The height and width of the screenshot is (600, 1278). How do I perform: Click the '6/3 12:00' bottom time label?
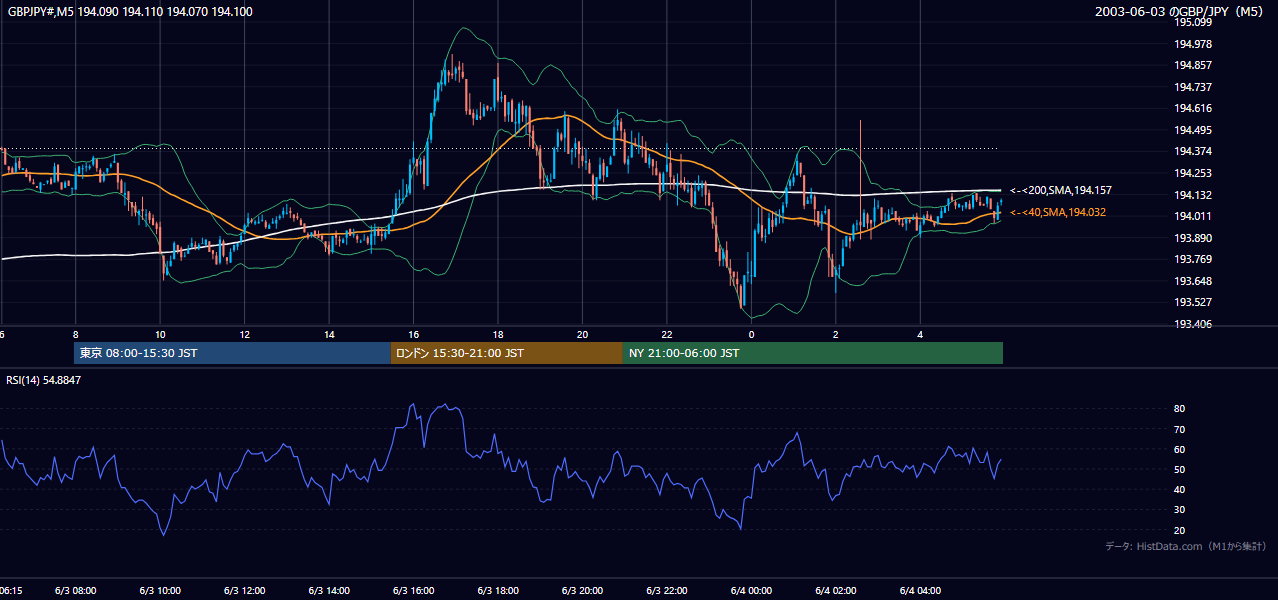pos(244,591)
